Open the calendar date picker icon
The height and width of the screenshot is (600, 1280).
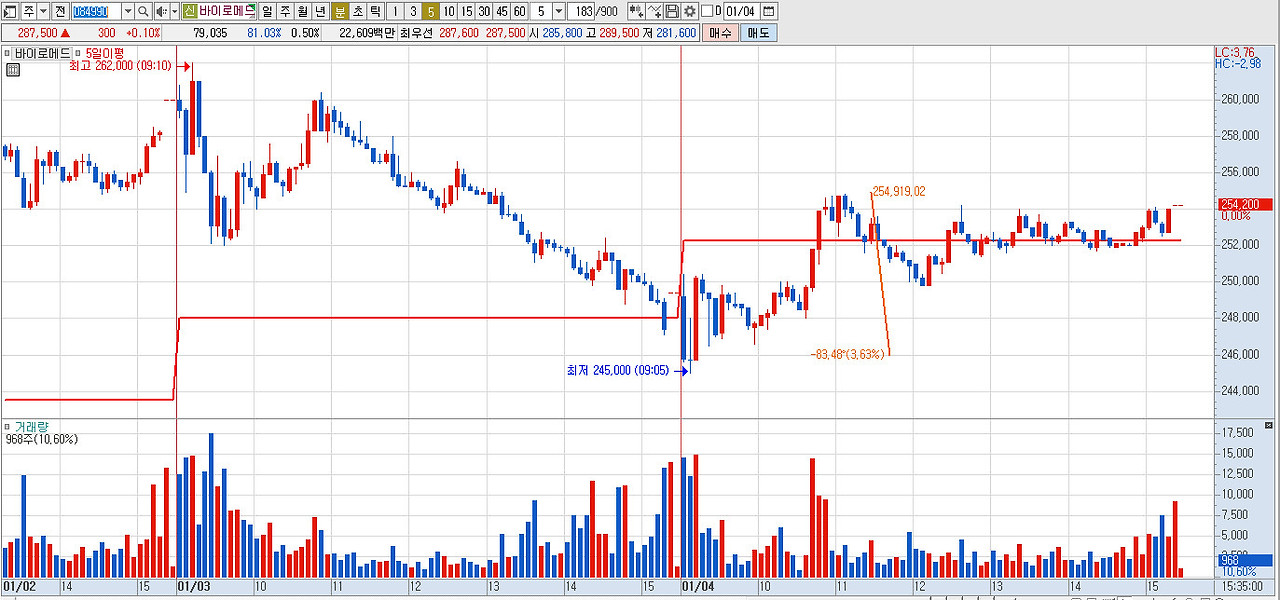(769, 11)
